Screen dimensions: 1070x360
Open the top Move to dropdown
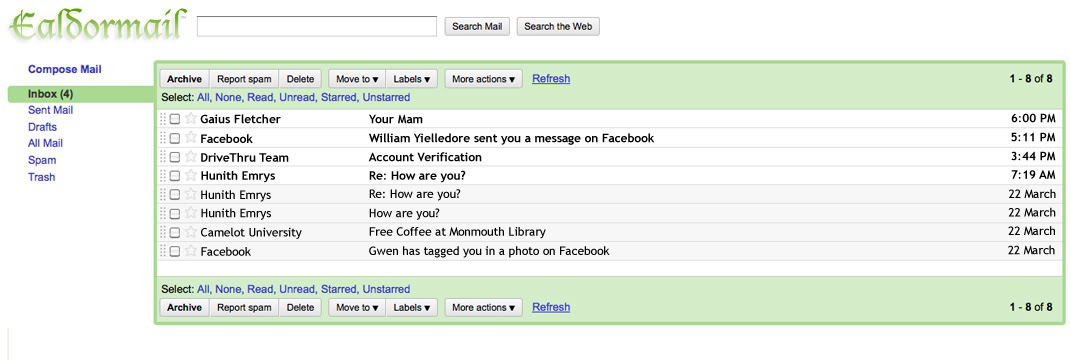tap(357, 79)
